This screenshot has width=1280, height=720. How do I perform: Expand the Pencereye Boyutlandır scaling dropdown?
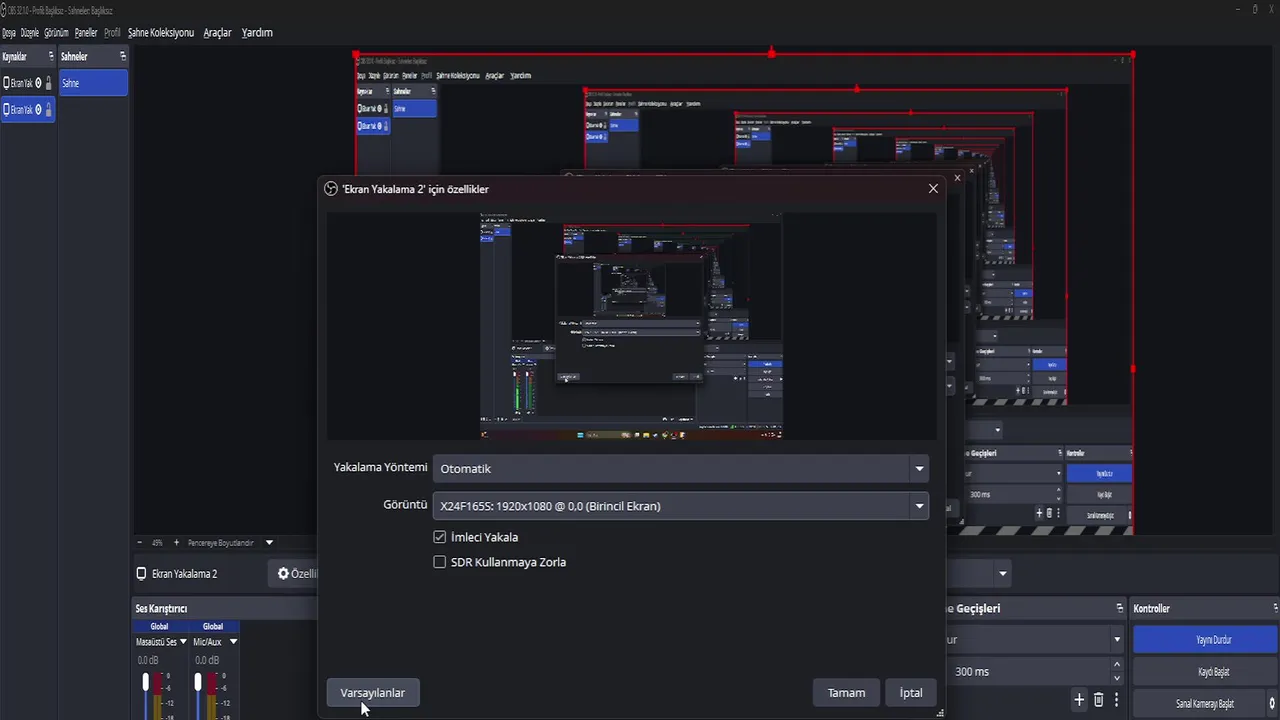click(x=269, y=543)
